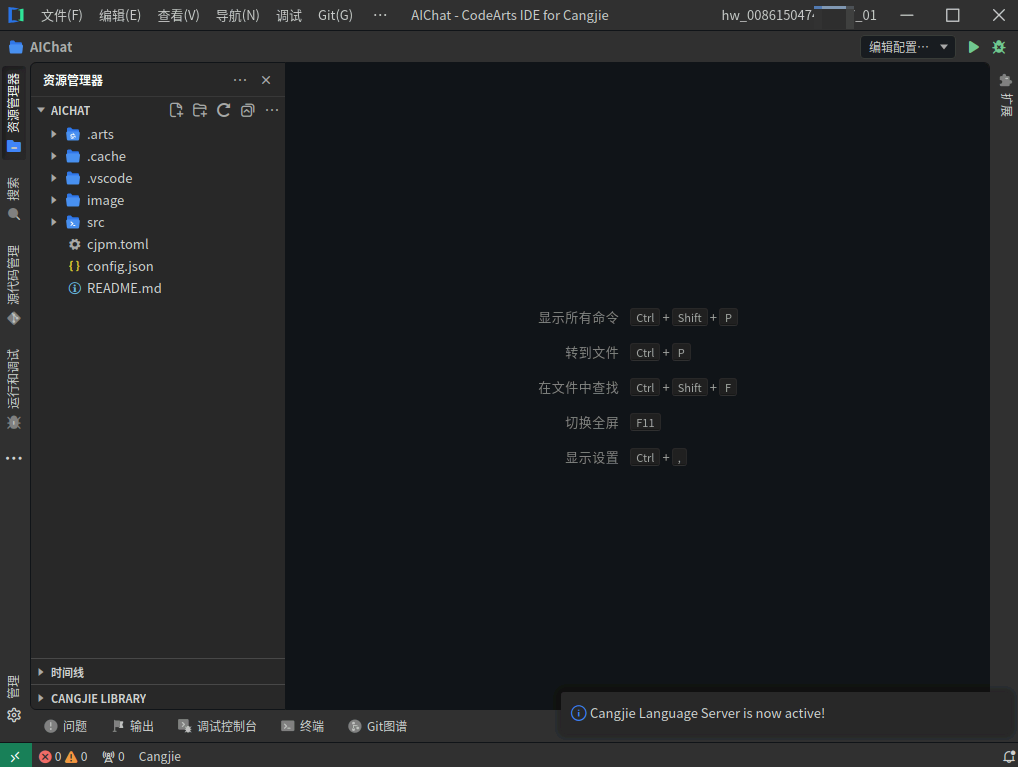Open the Manage (管理) gear settings
1018x767 pixels.
14,699
